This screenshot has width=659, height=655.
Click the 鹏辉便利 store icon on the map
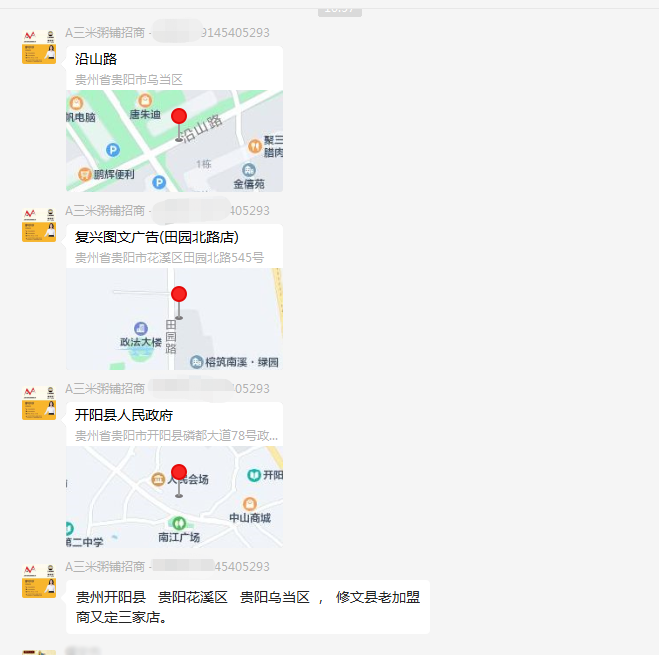86,174
